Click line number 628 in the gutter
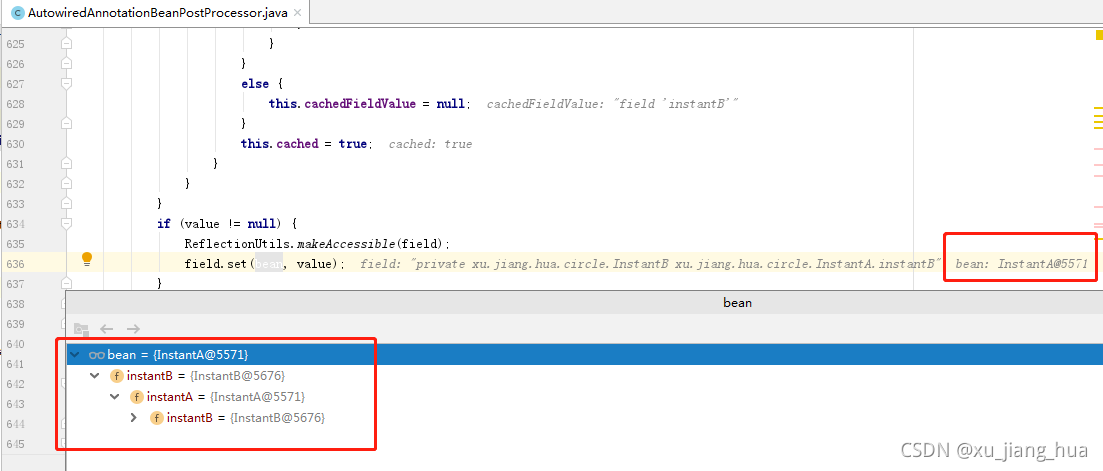 (15, 103)
